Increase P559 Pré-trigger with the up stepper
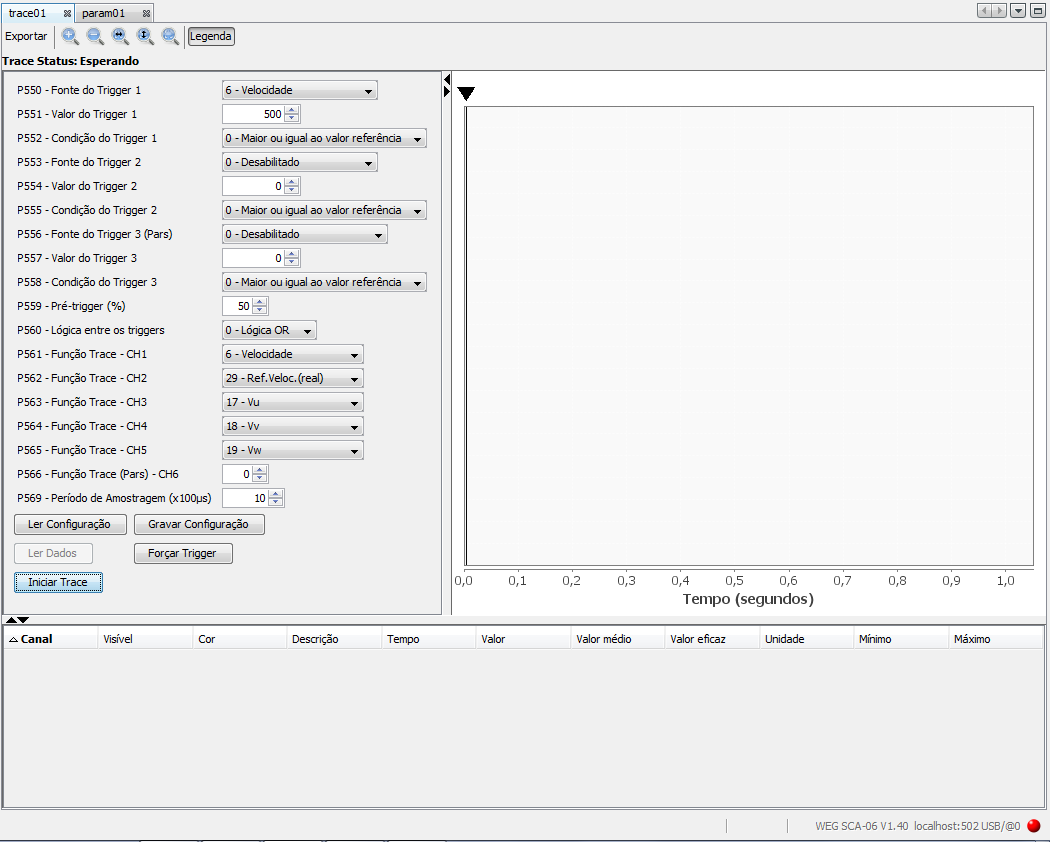 [260, 302]
